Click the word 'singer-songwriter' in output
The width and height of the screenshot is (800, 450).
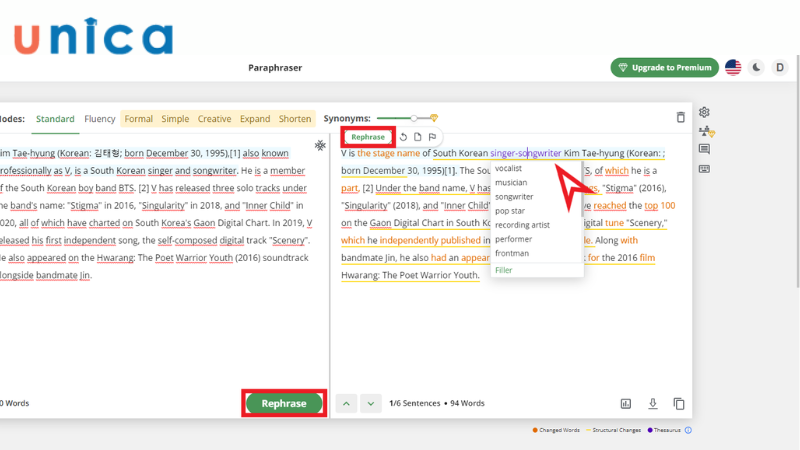tap(526, 153)
